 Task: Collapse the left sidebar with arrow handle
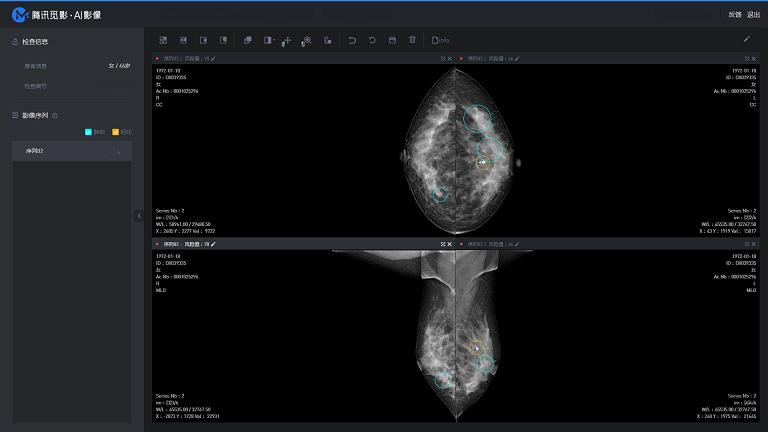(x=139, y=215)
